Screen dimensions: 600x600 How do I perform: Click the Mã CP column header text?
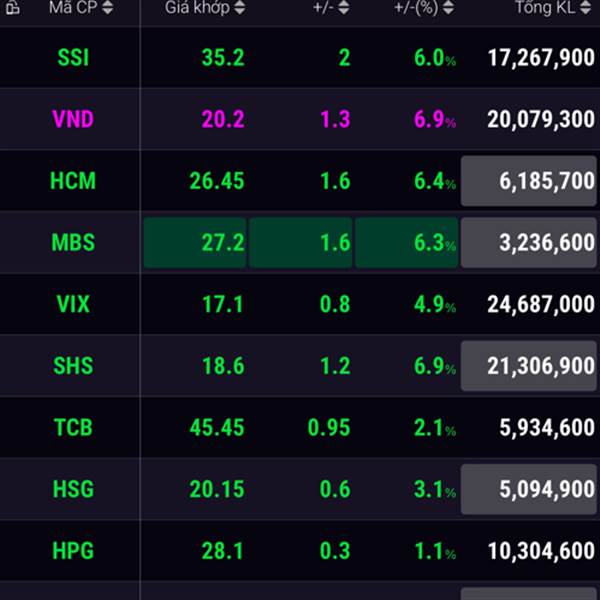[x=73, y=7]
